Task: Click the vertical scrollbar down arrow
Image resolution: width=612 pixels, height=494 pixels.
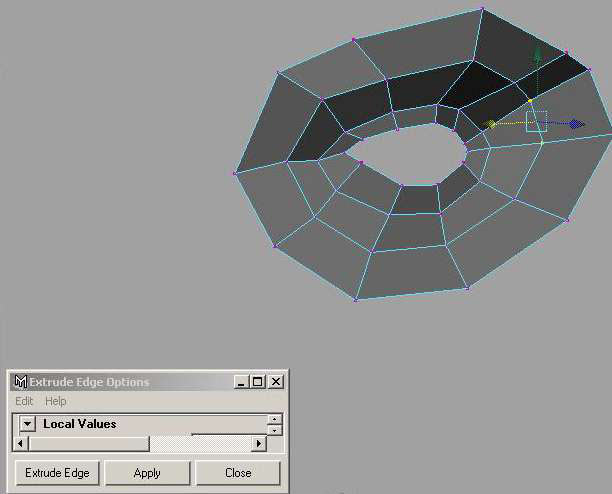Action: [275, 430]
